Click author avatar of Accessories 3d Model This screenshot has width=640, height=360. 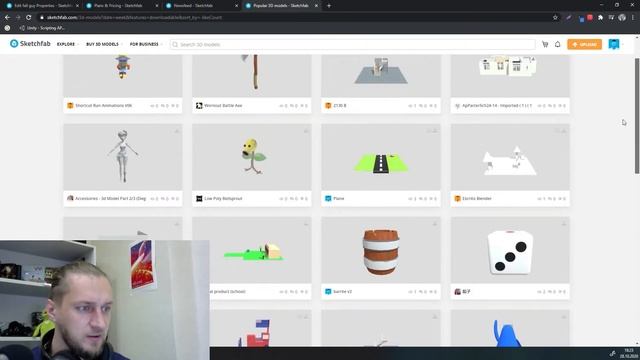coord(70,198)
